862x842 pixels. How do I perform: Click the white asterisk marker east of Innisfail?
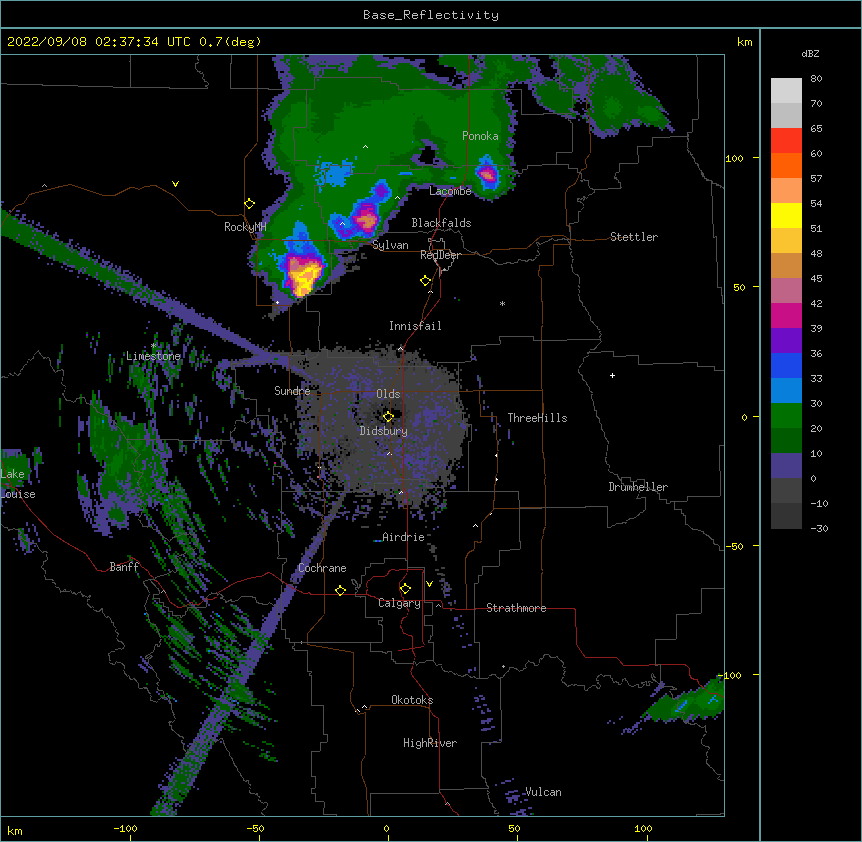502,303
